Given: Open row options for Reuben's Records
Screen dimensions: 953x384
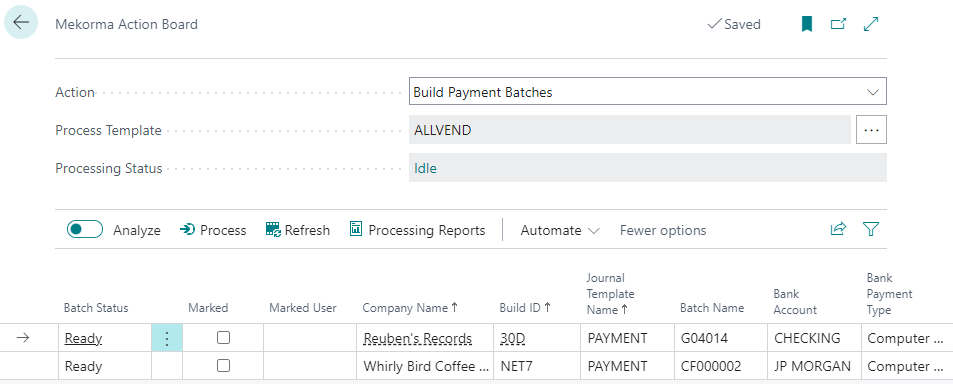Looking at the screenshot, I should coord(167,338).
